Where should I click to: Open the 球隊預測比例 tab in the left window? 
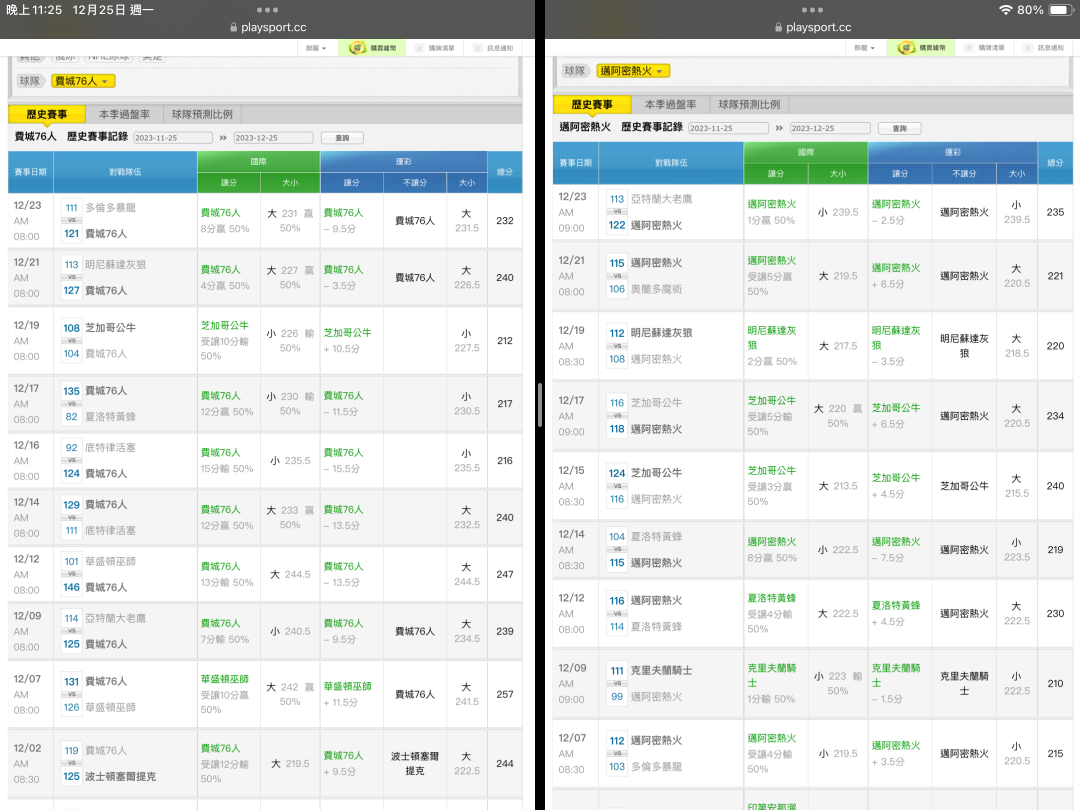point(202,114)
